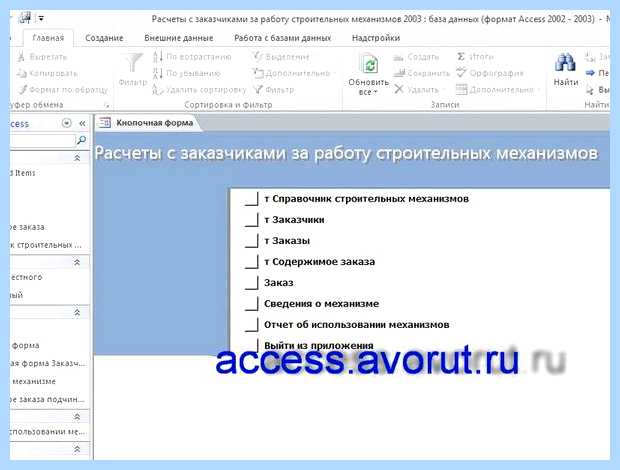Click Spelling (Орфография) icon
This screenshot has height=470, width=620.
[x=461, y=73]
